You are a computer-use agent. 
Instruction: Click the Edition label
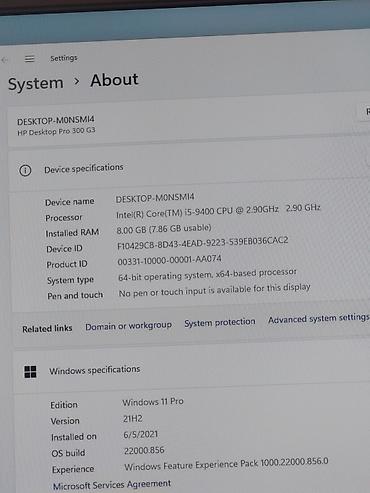(64, 405)
